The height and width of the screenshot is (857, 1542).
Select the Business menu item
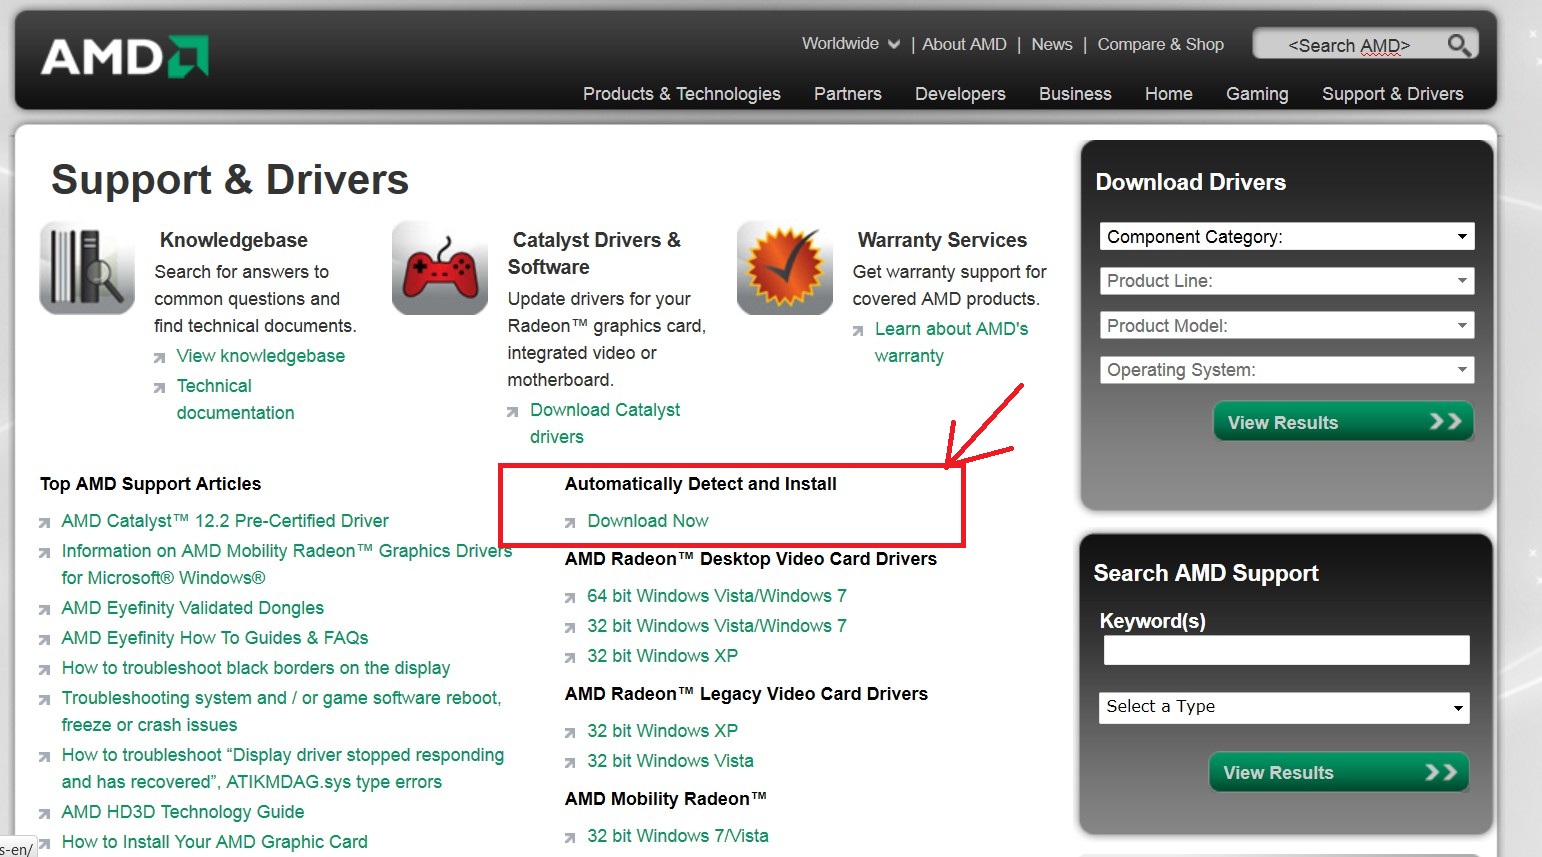click(1075, 94)
